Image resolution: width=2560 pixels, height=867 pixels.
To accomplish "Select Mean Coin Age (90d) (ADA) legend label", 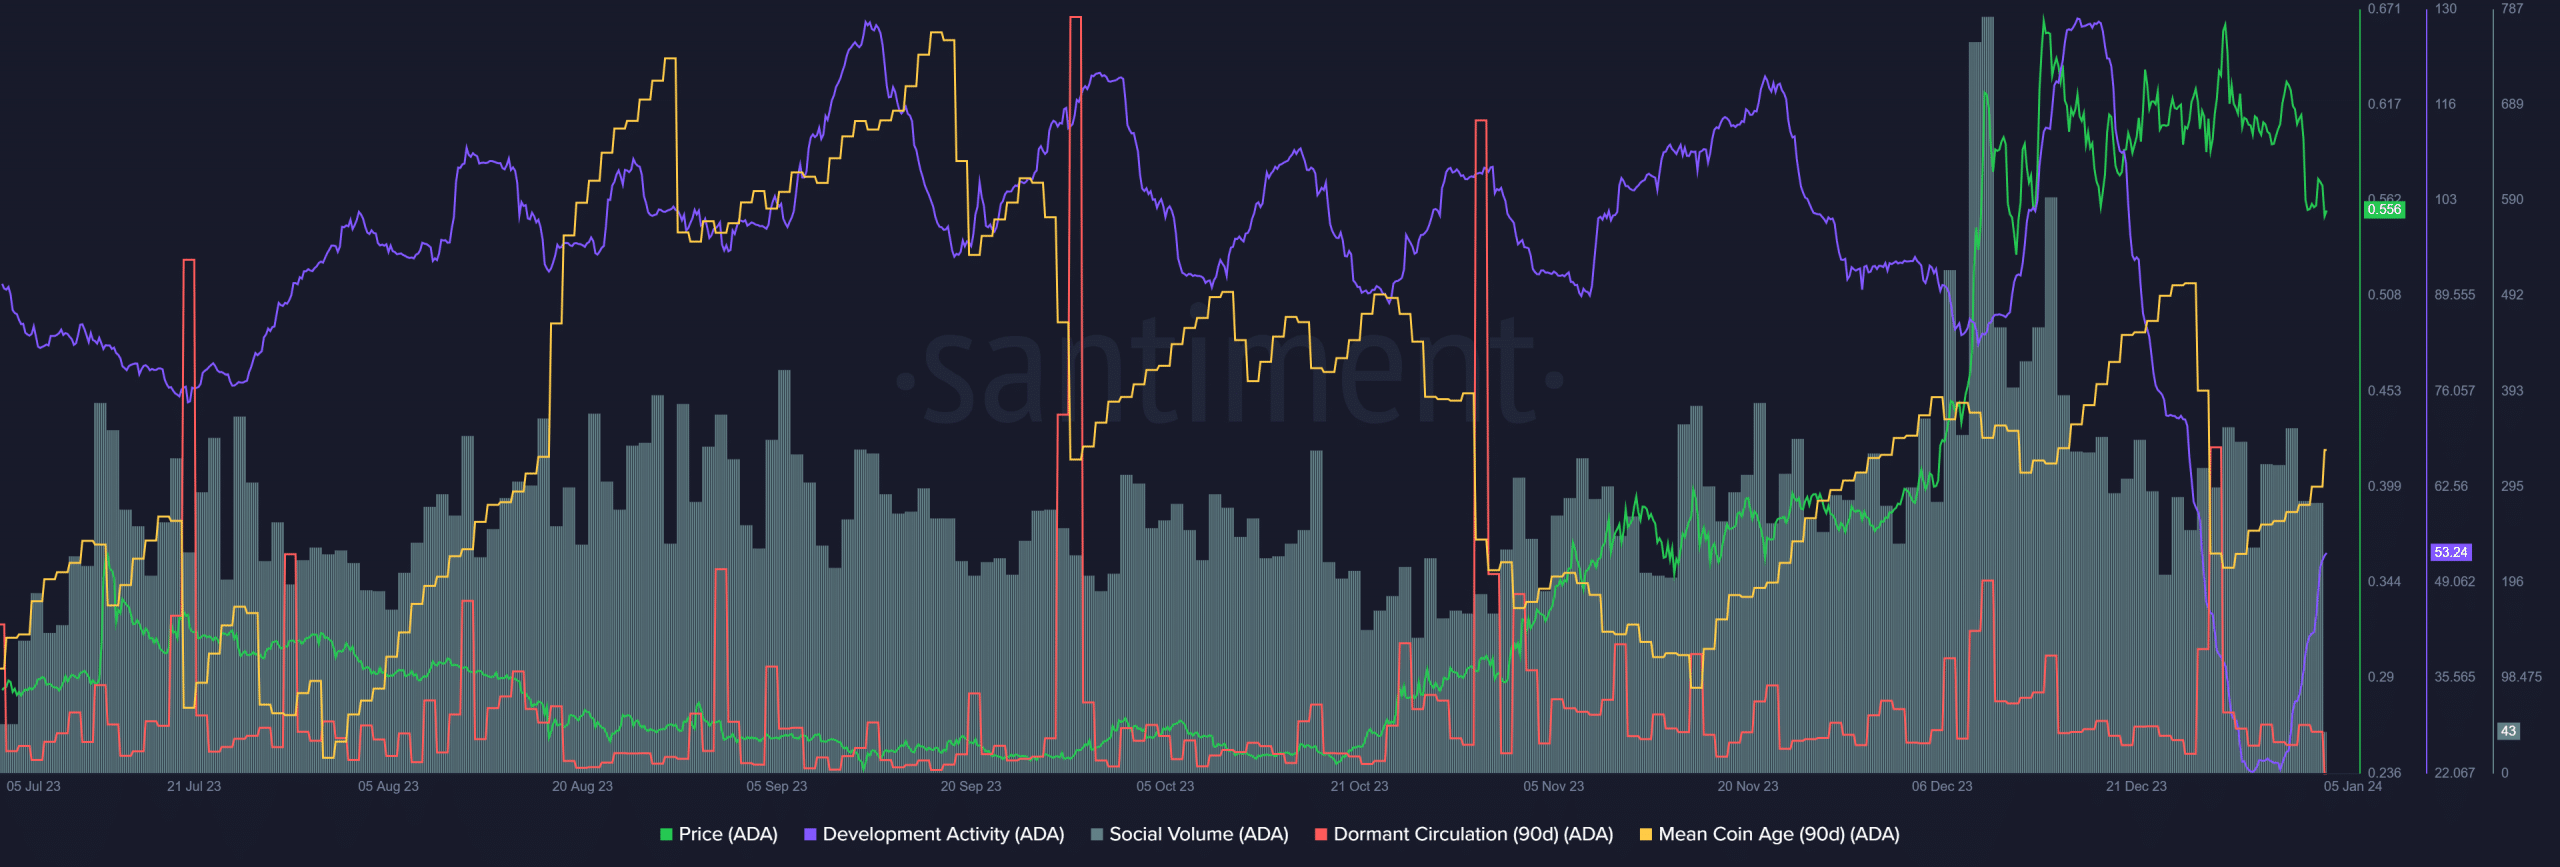I will pyautogui.click(x=1779, y=834).
